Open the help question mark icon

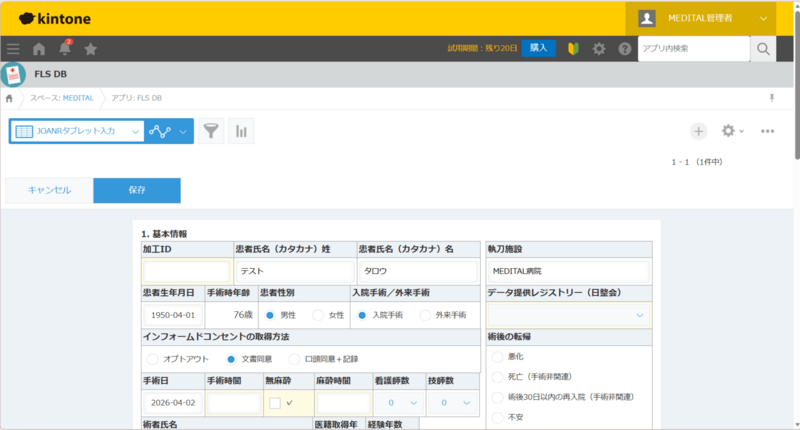pyautogui.click(x=624, y=48)
